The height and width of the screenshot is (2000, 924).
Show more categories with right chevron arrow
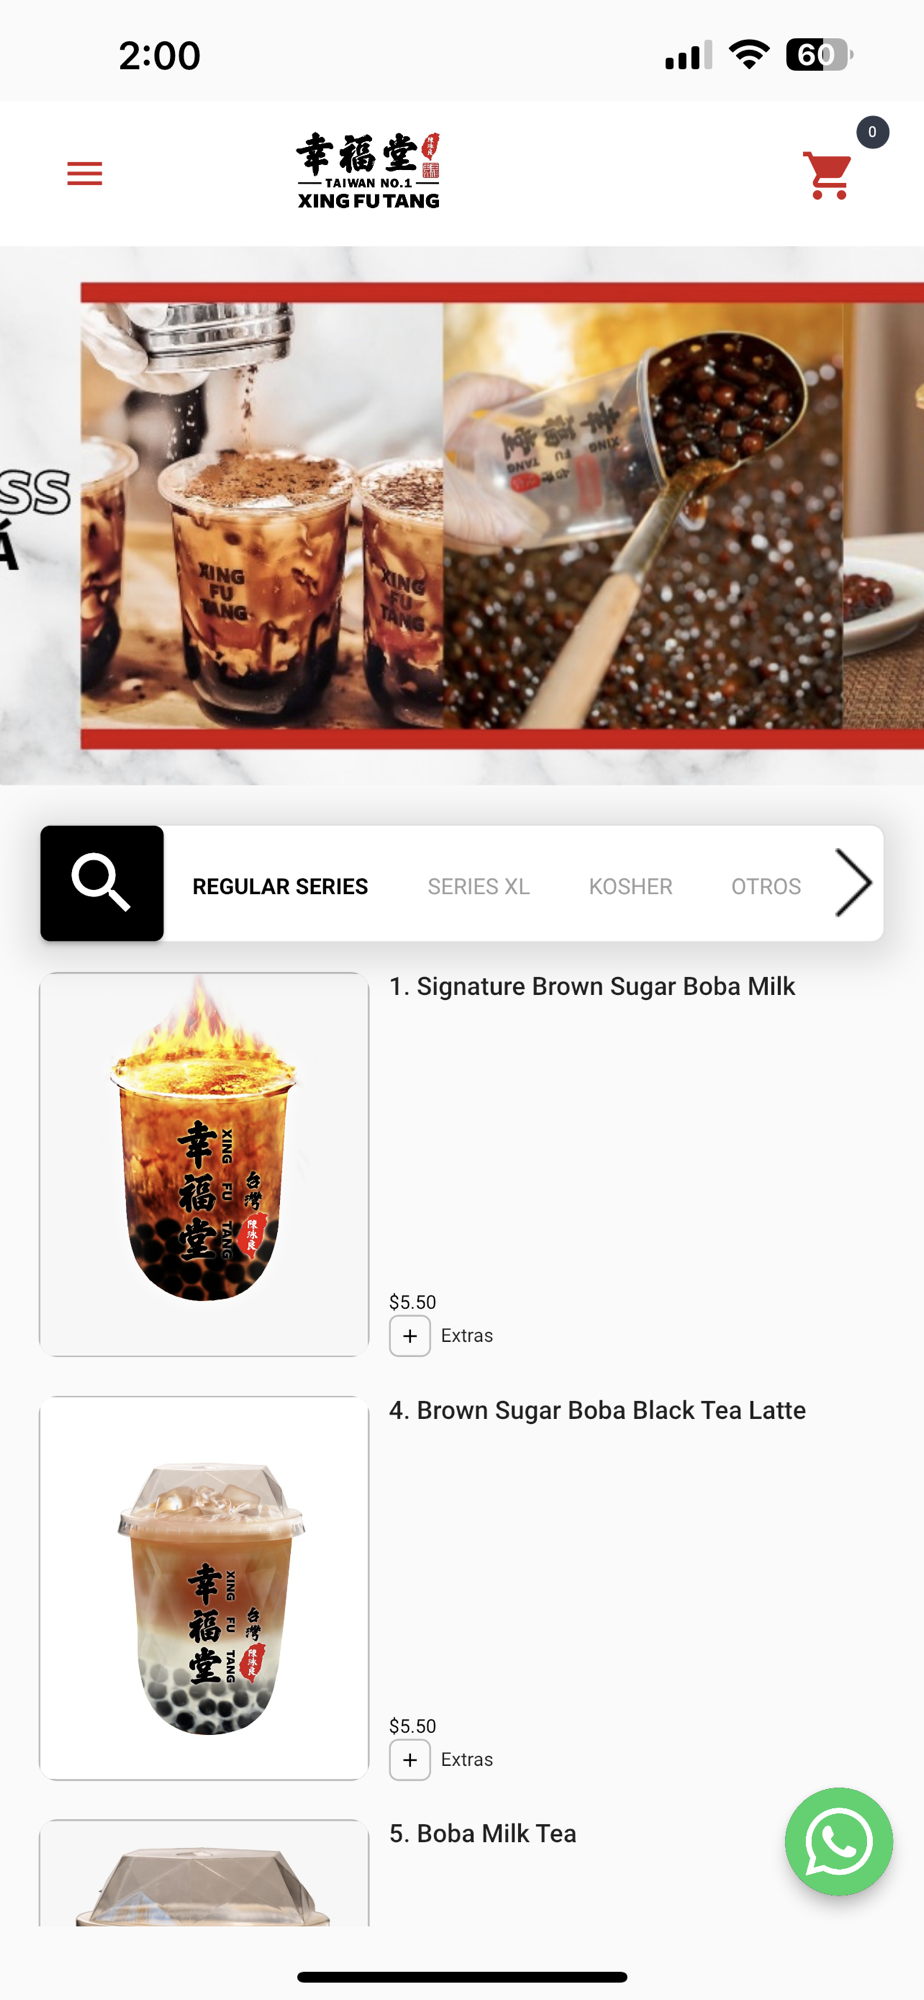pyautogui.click(x=854, y=883)
